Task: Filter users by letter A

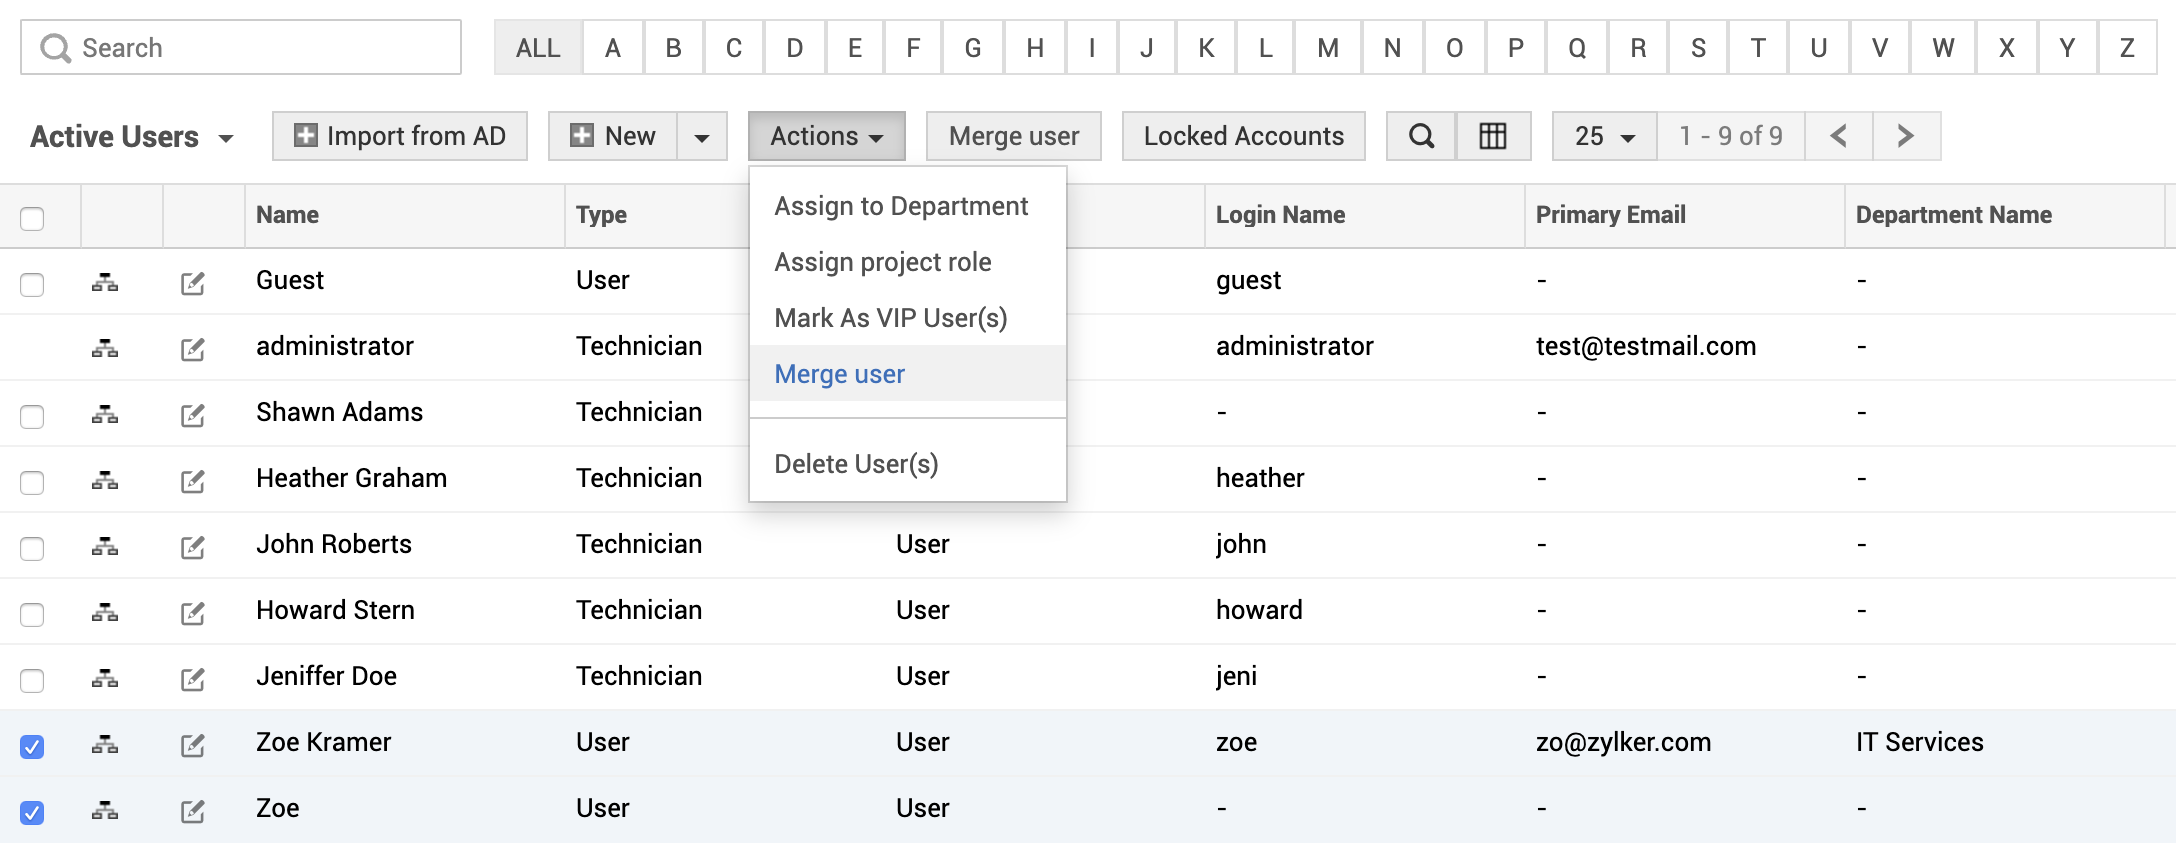Action: 613,48
